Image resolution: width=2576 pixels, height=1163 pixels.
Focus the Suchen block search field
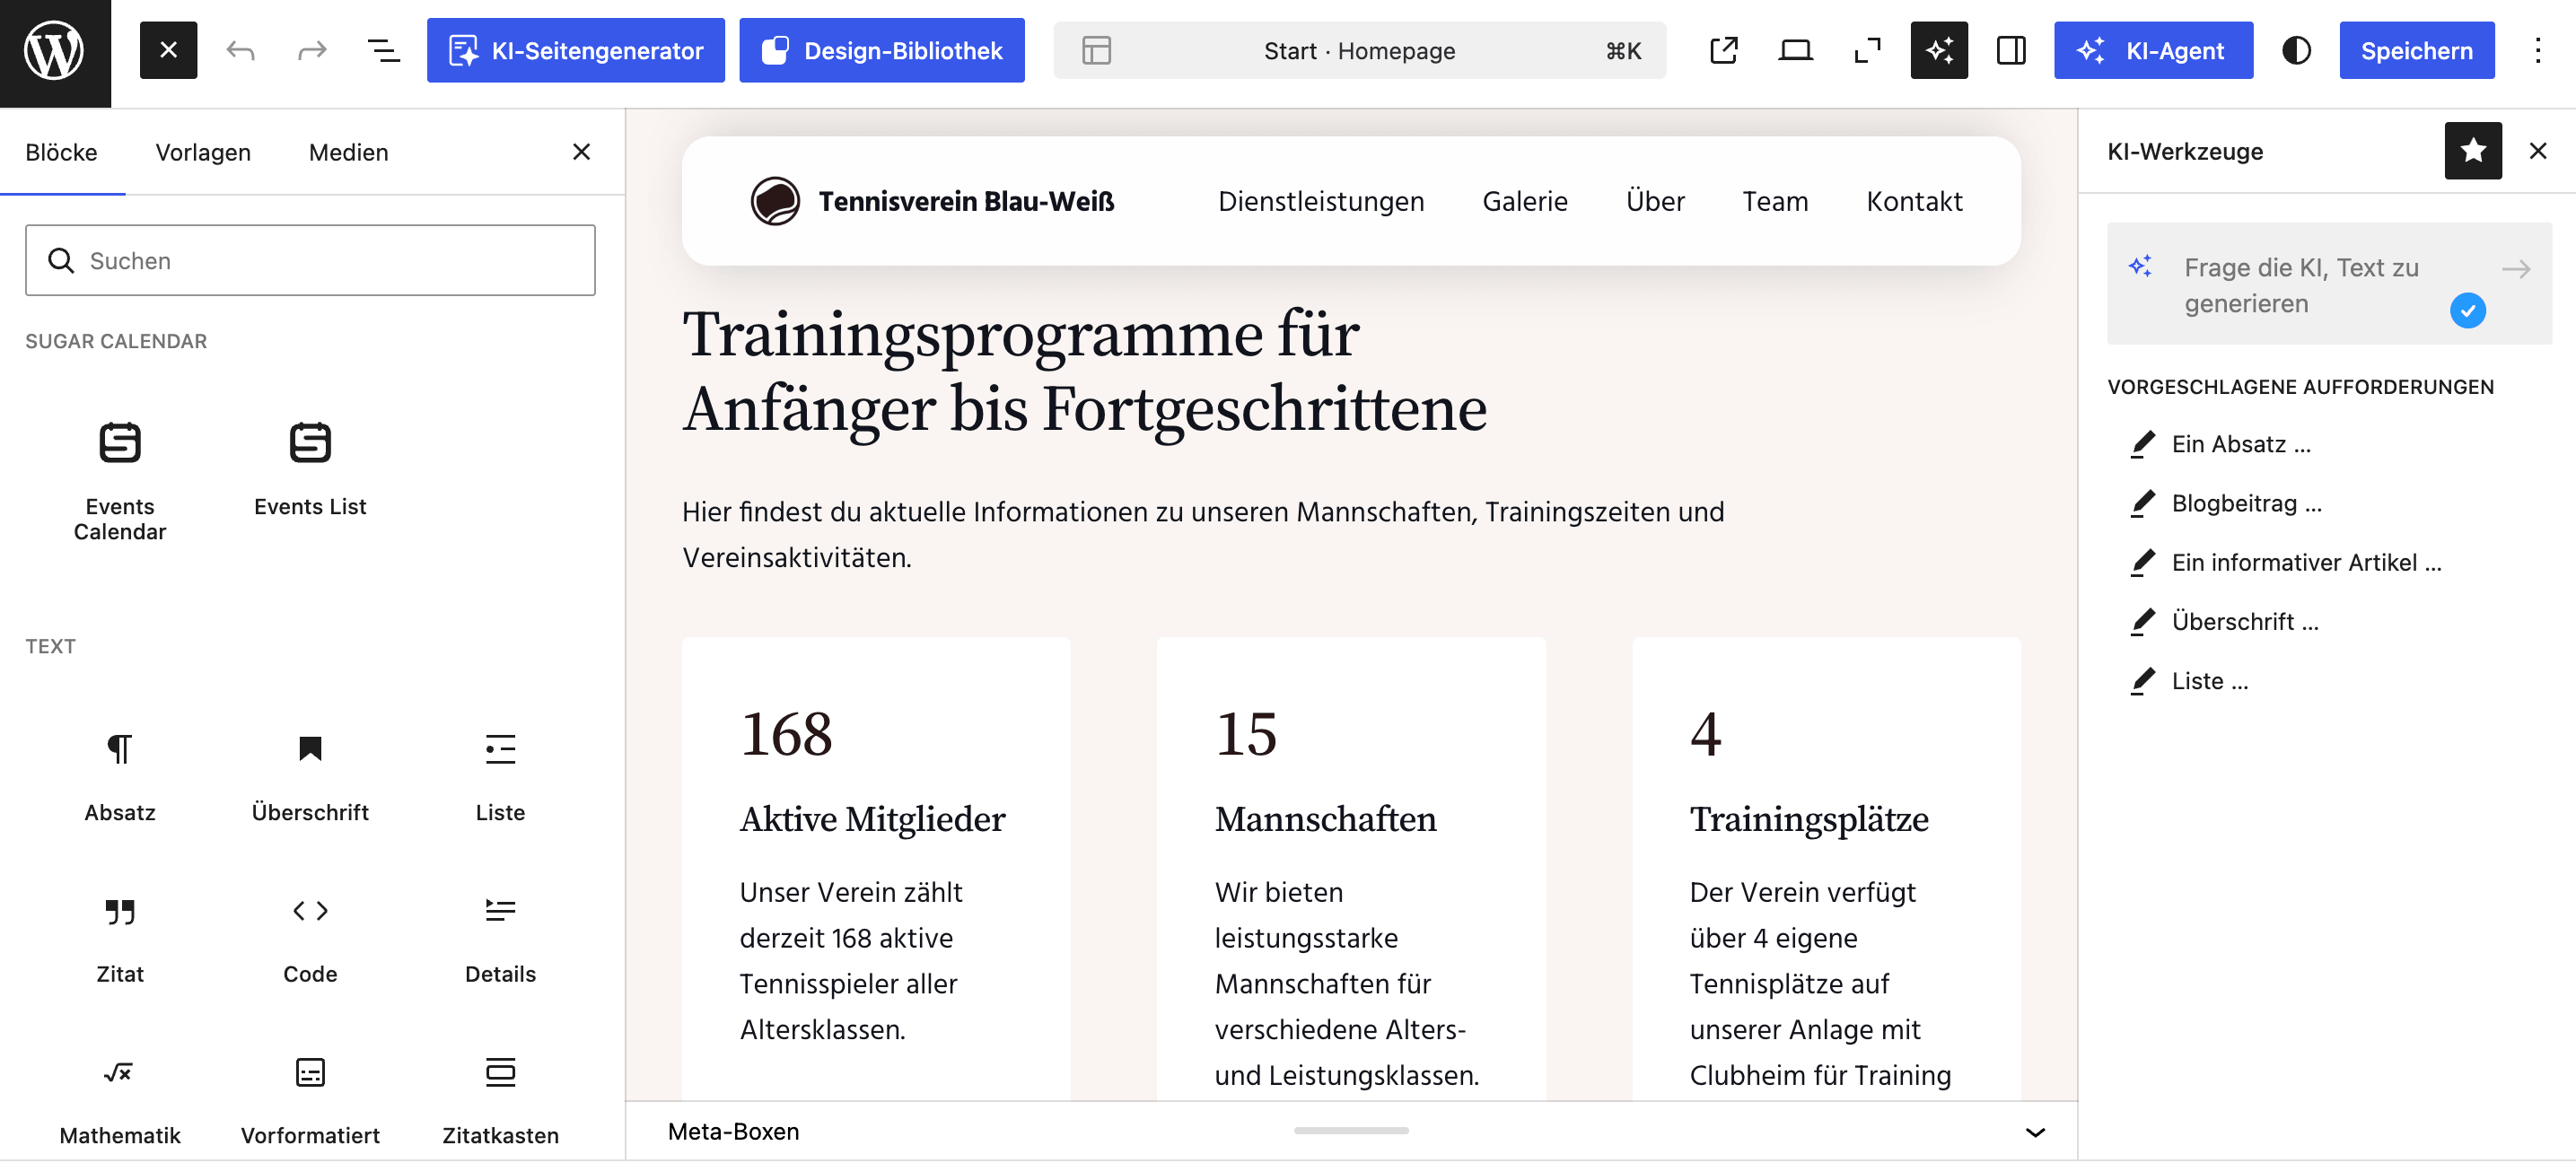[x=310, y=260]
